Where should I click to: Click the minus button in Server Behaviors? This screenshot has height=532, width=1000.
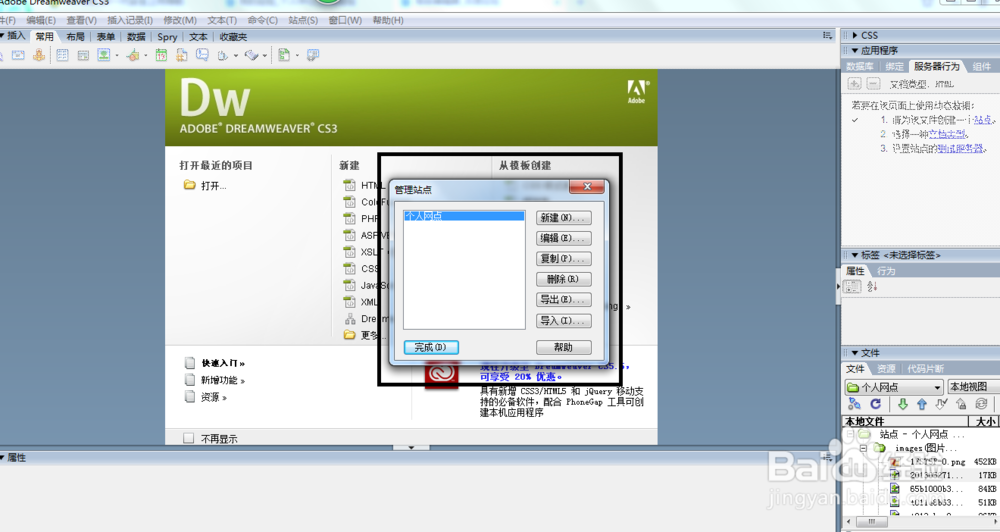coord(874,84)
